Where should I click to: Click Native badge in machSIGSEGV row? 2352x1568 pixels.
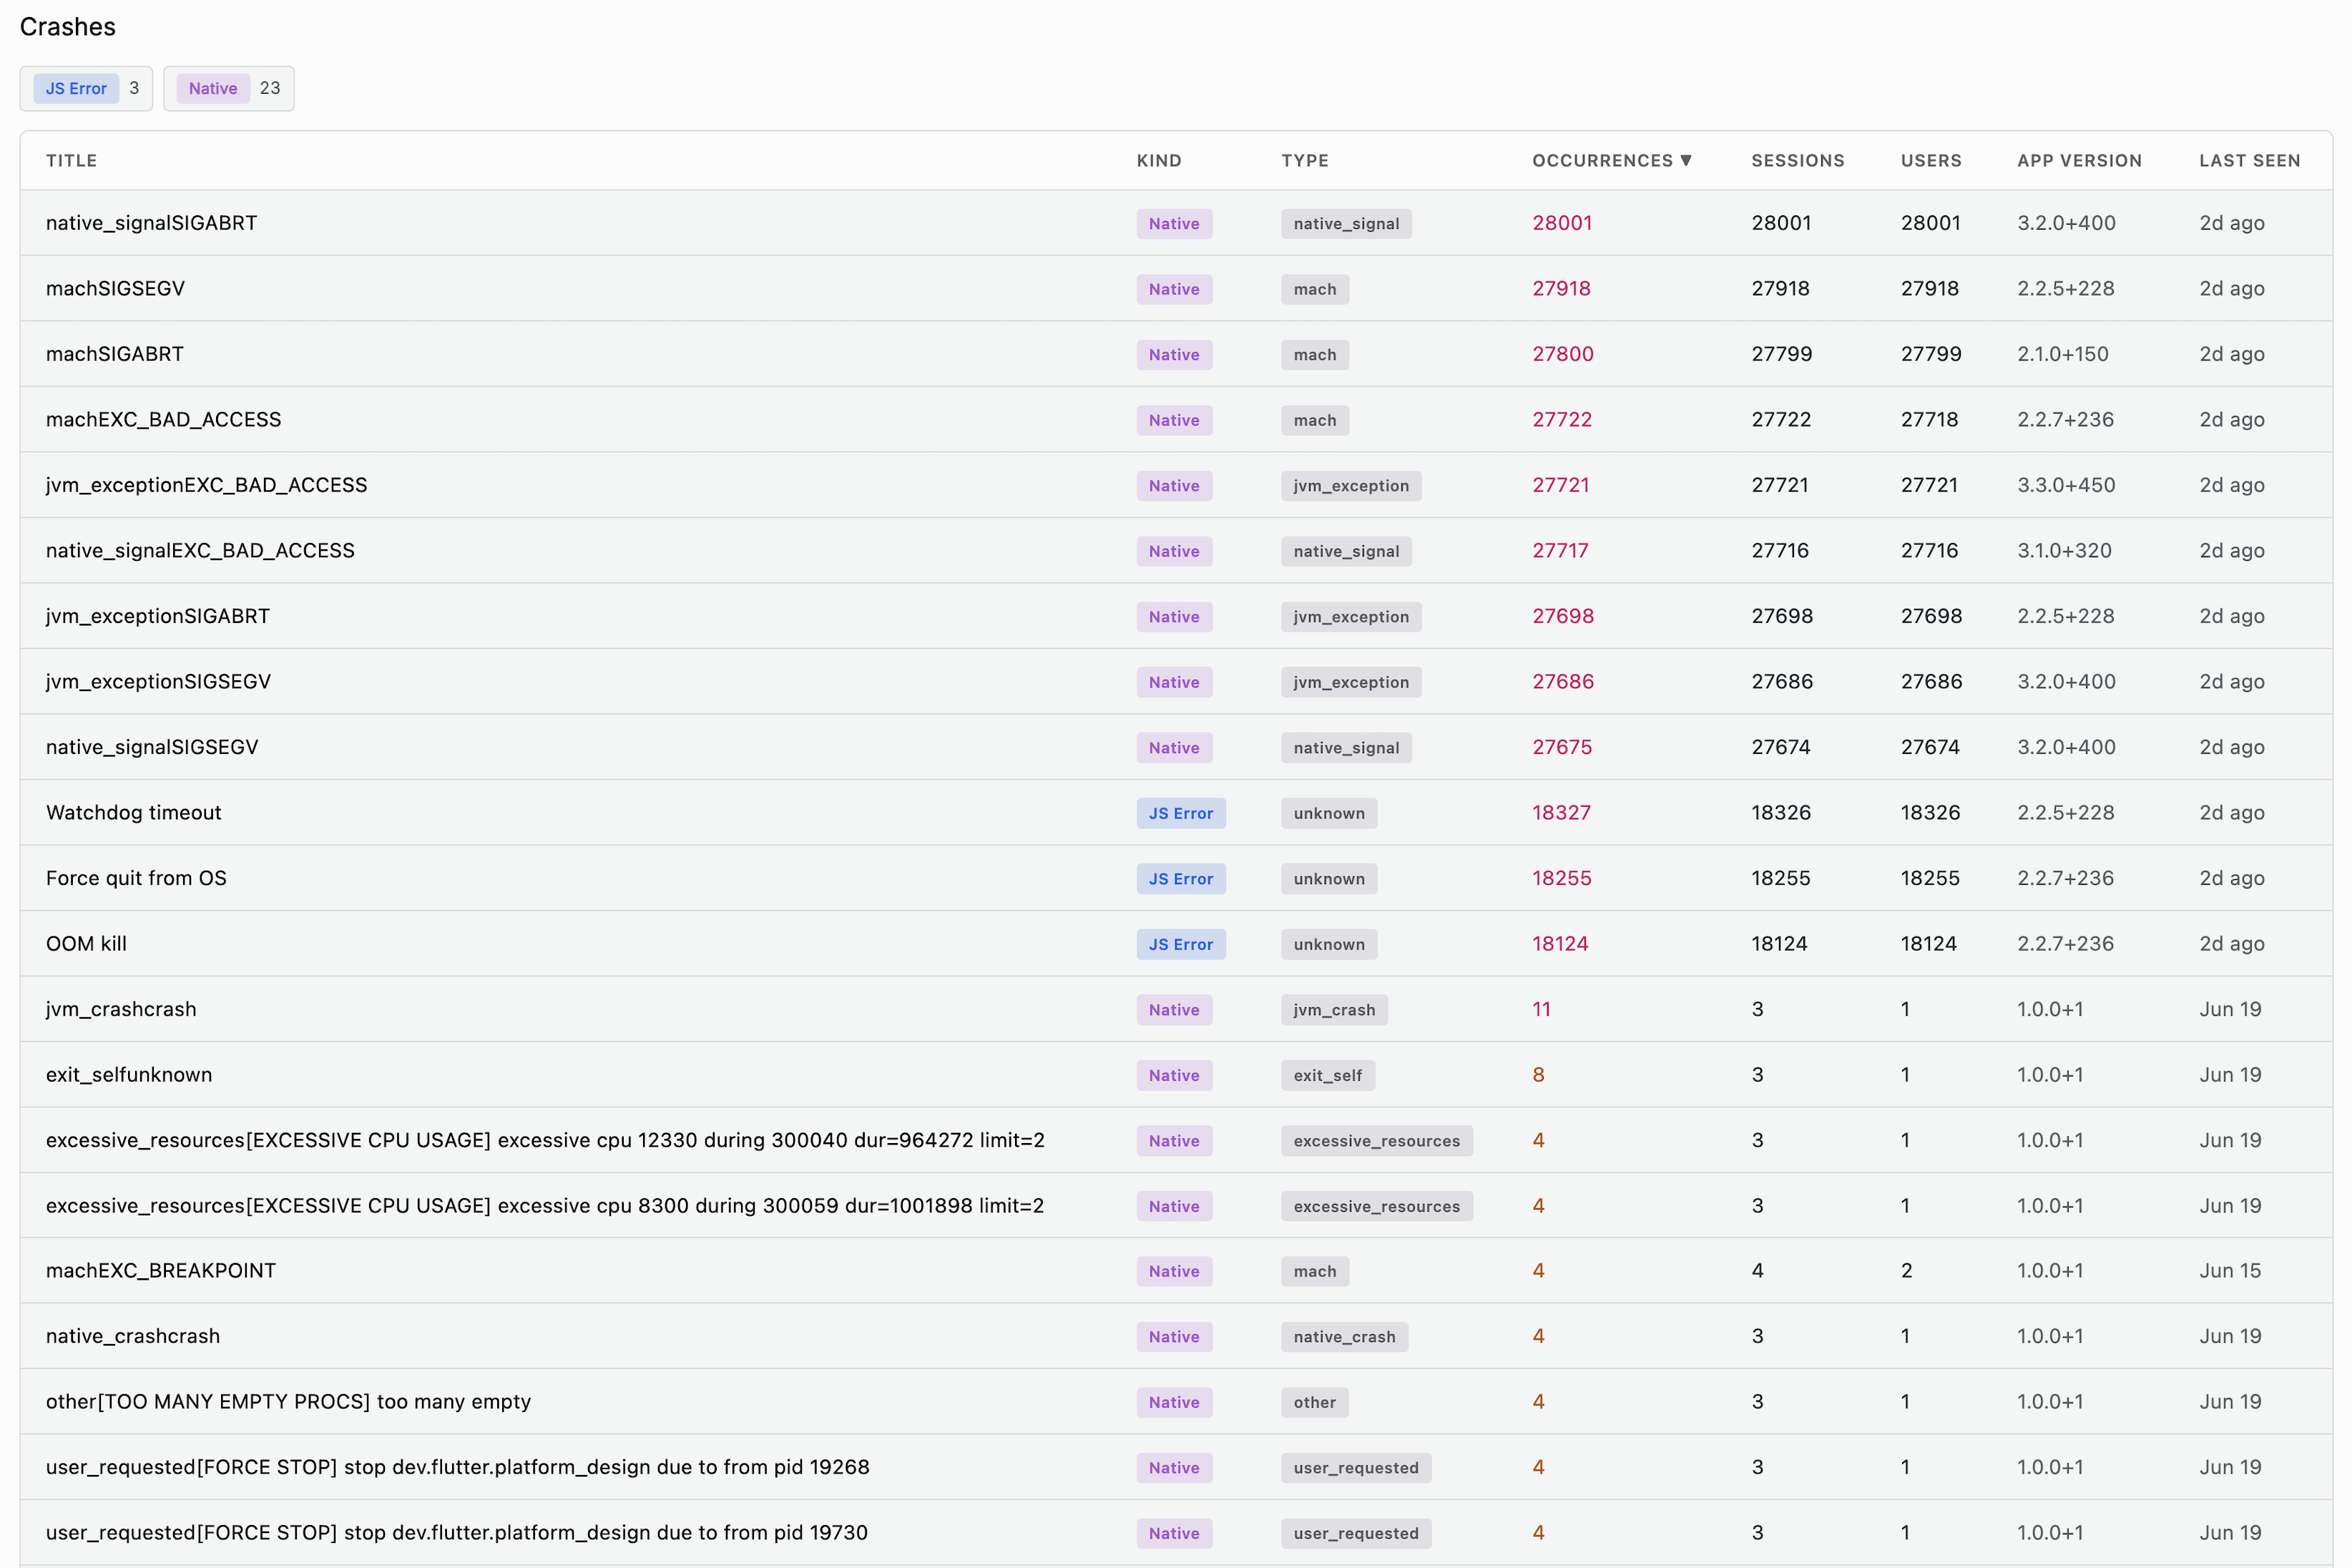(1174, 289)
